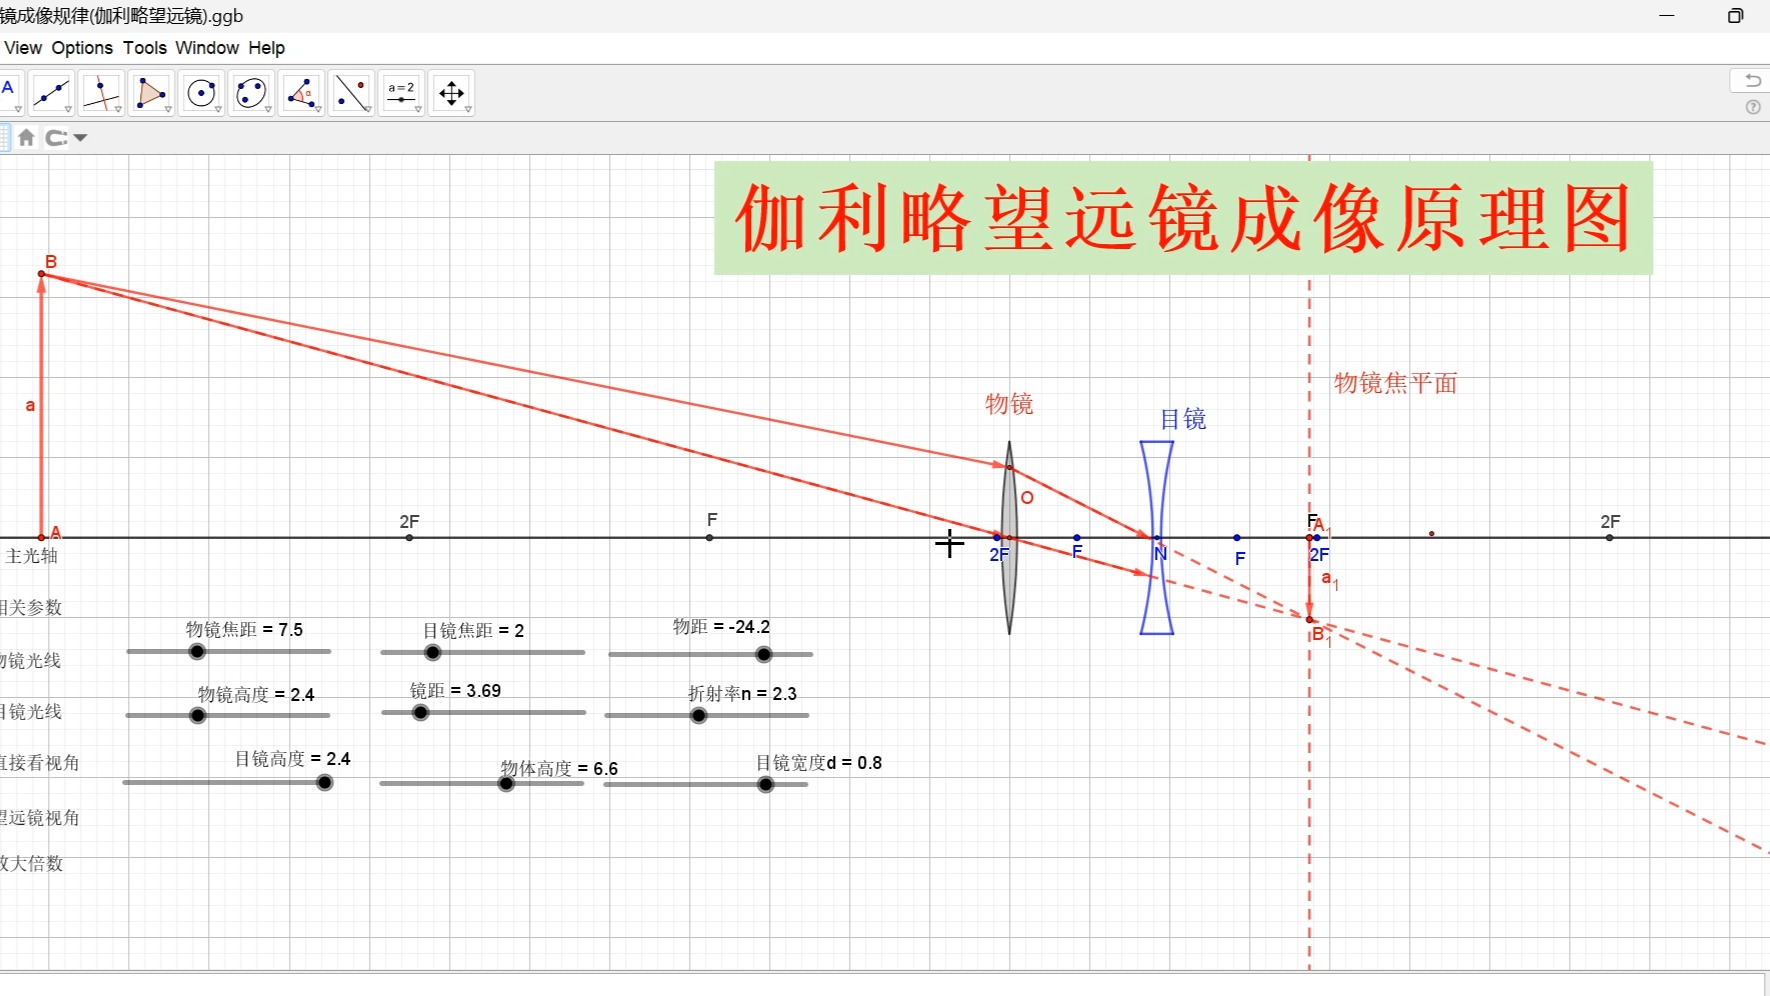Toggle the 物镜光线 checkbox label
The width and height of the screenshot is (1770, 996).
(31, 661)
